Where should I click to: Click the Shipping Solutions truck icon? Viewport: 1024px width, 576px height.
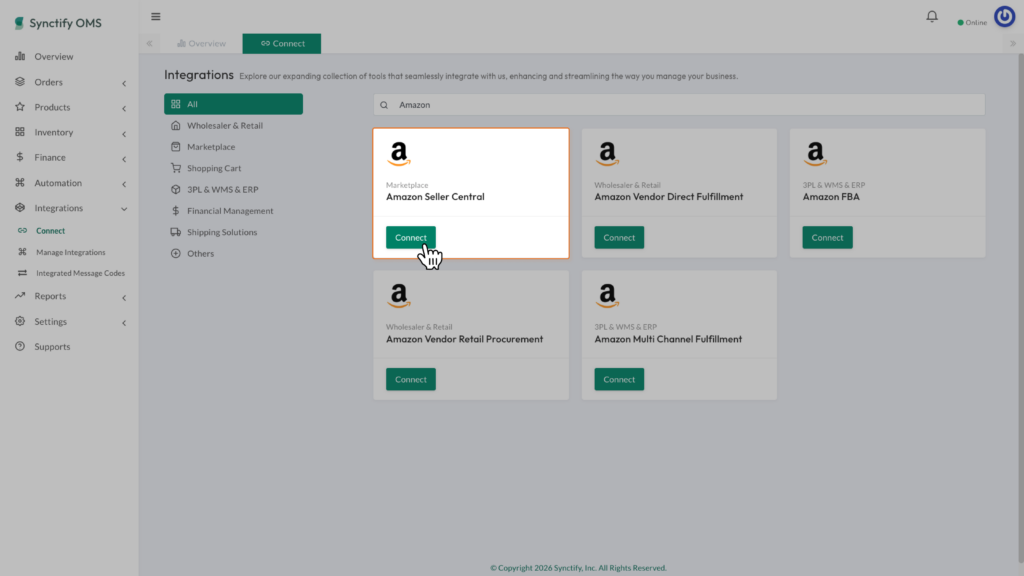(176, 232)
